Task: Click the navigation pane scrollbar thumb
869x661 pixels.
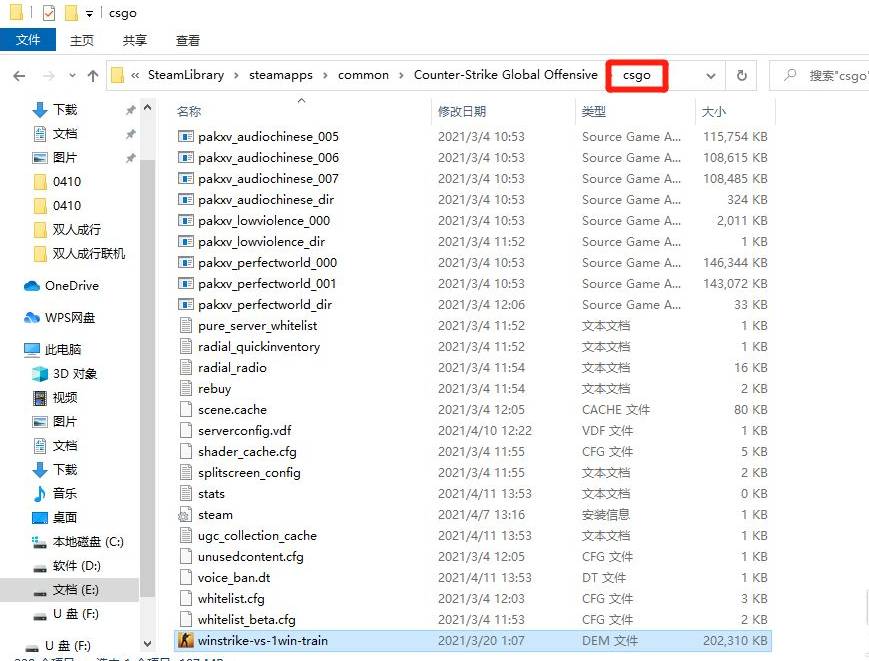Action: coord(147,379)
